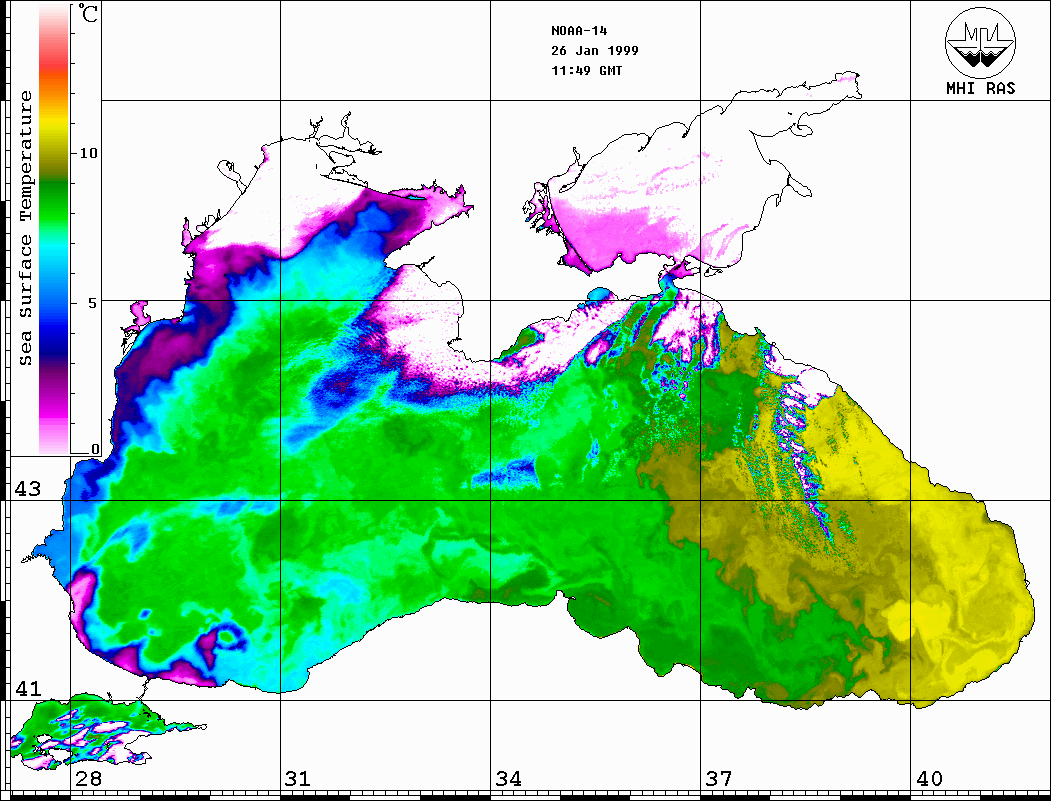1051x801 pixels.
Task: Click the longitude label '31'
Action: [x=298, y=779]
